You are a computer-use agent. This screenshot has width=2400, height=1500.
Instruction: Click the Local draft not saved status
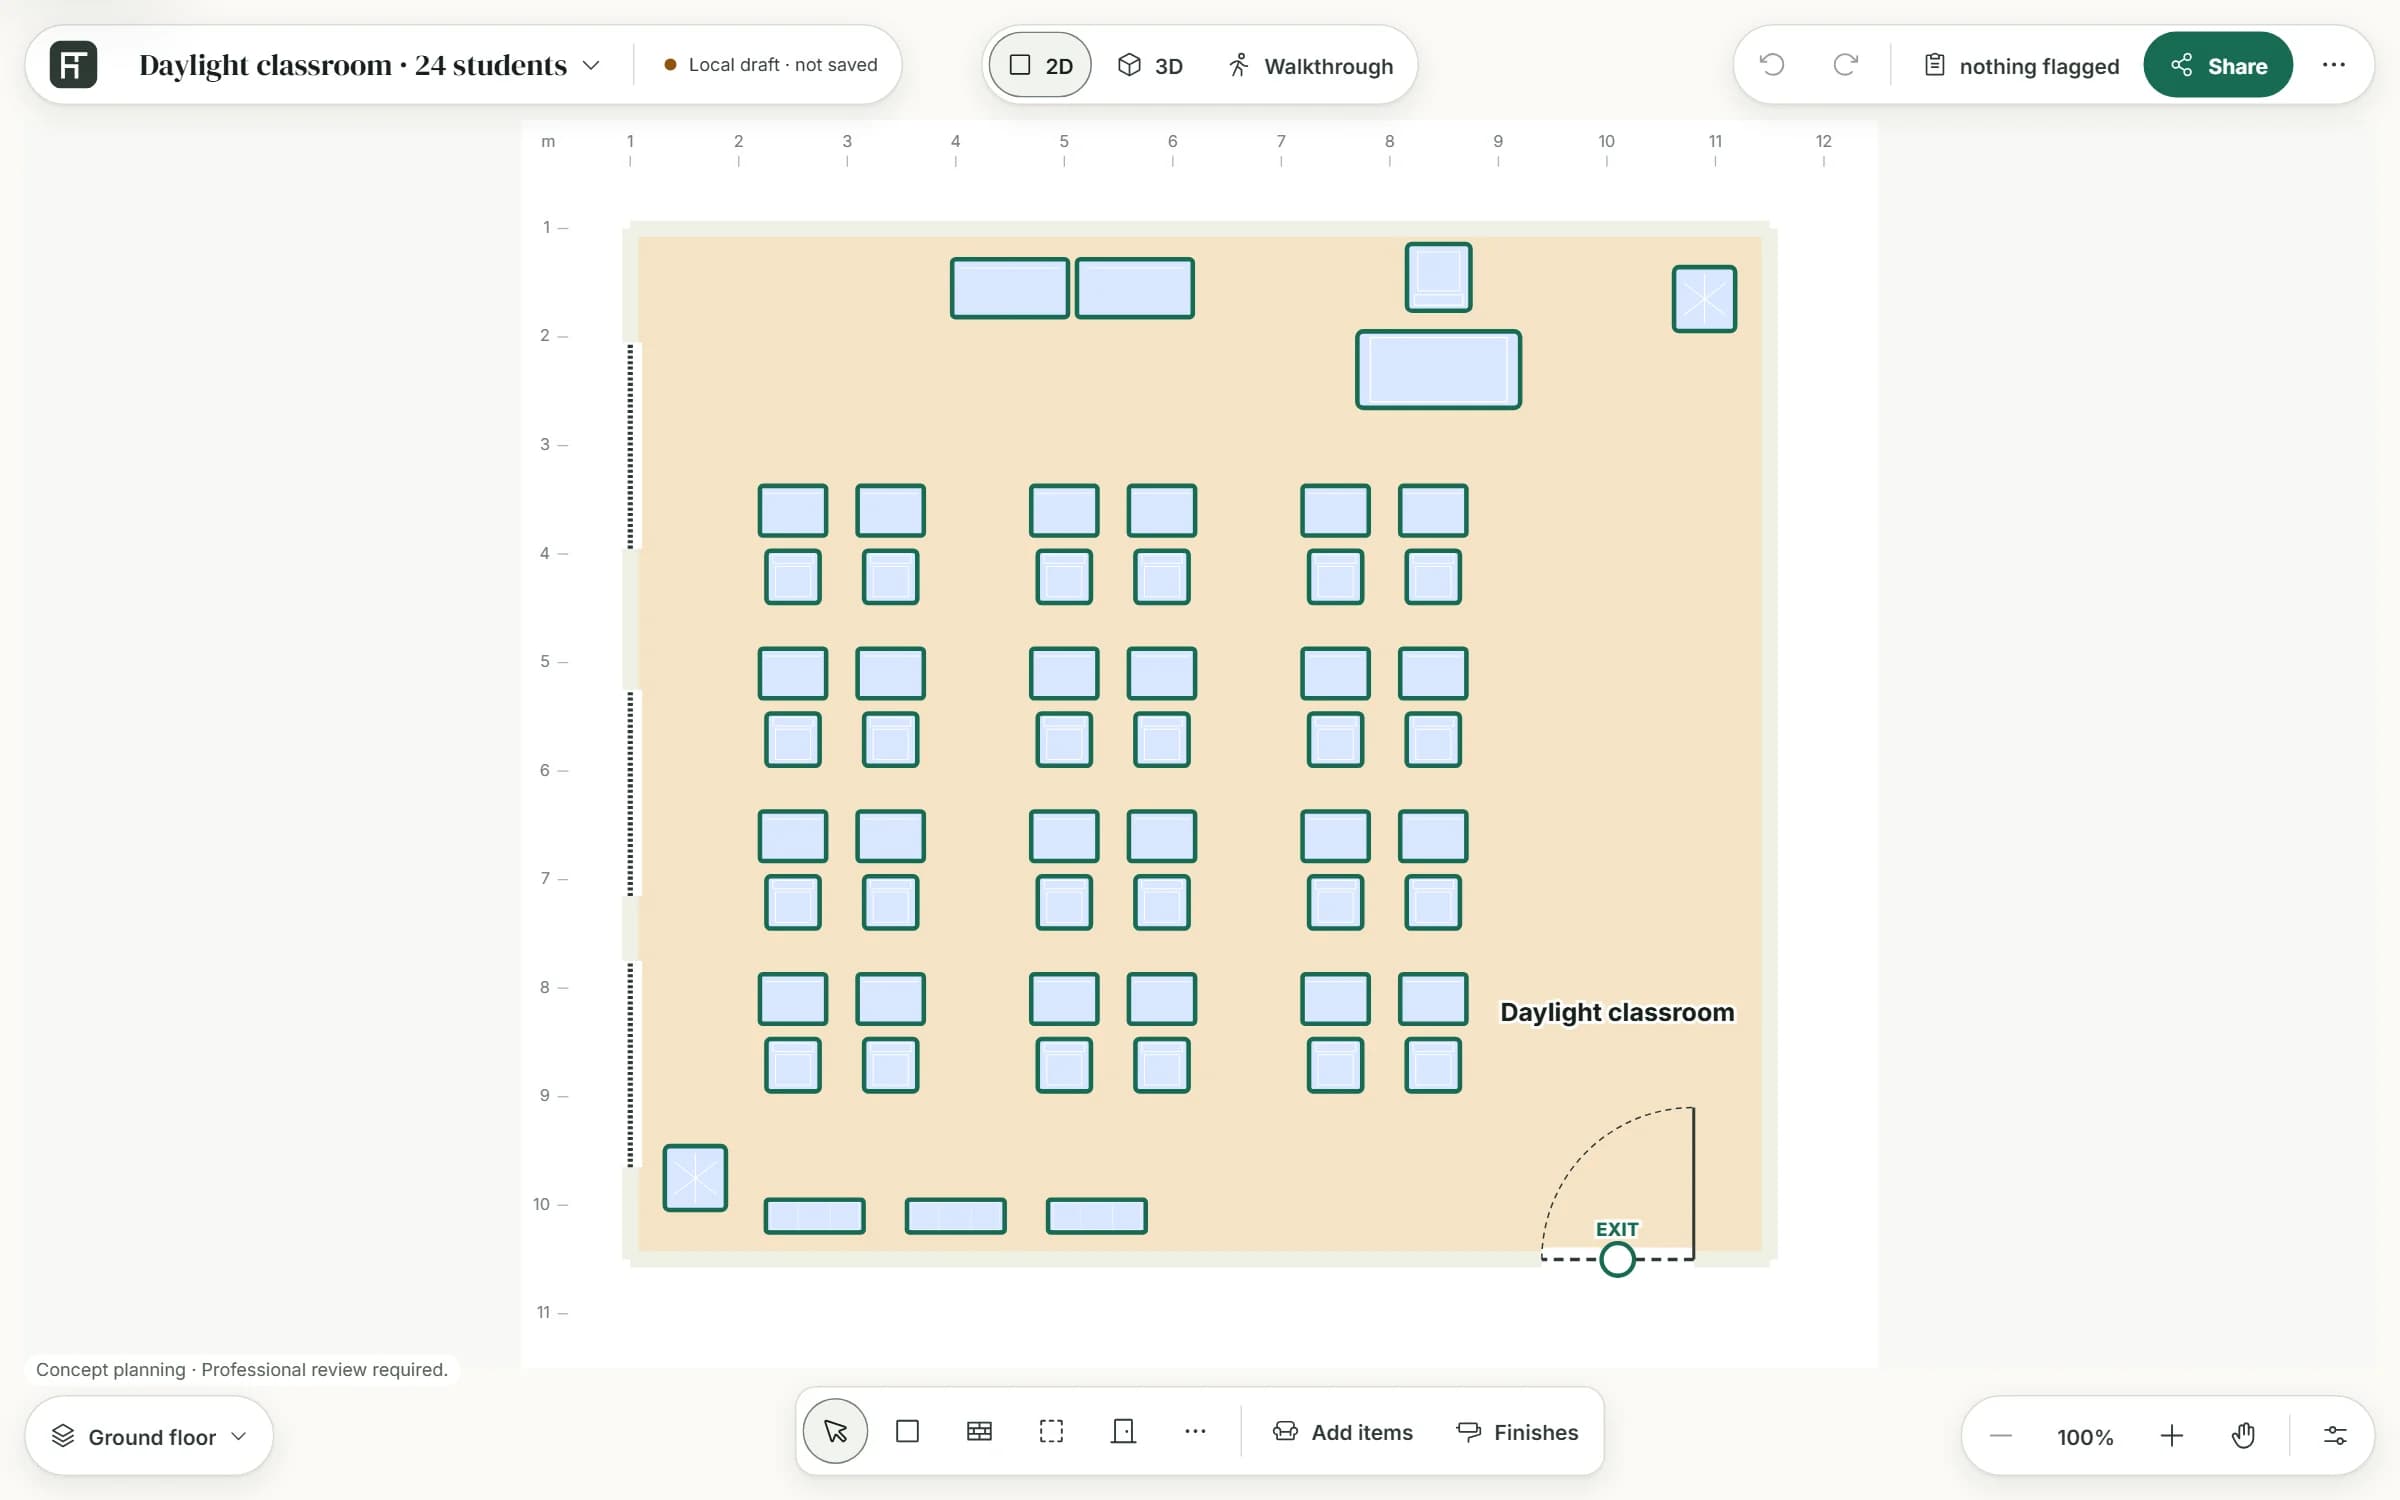770,65
